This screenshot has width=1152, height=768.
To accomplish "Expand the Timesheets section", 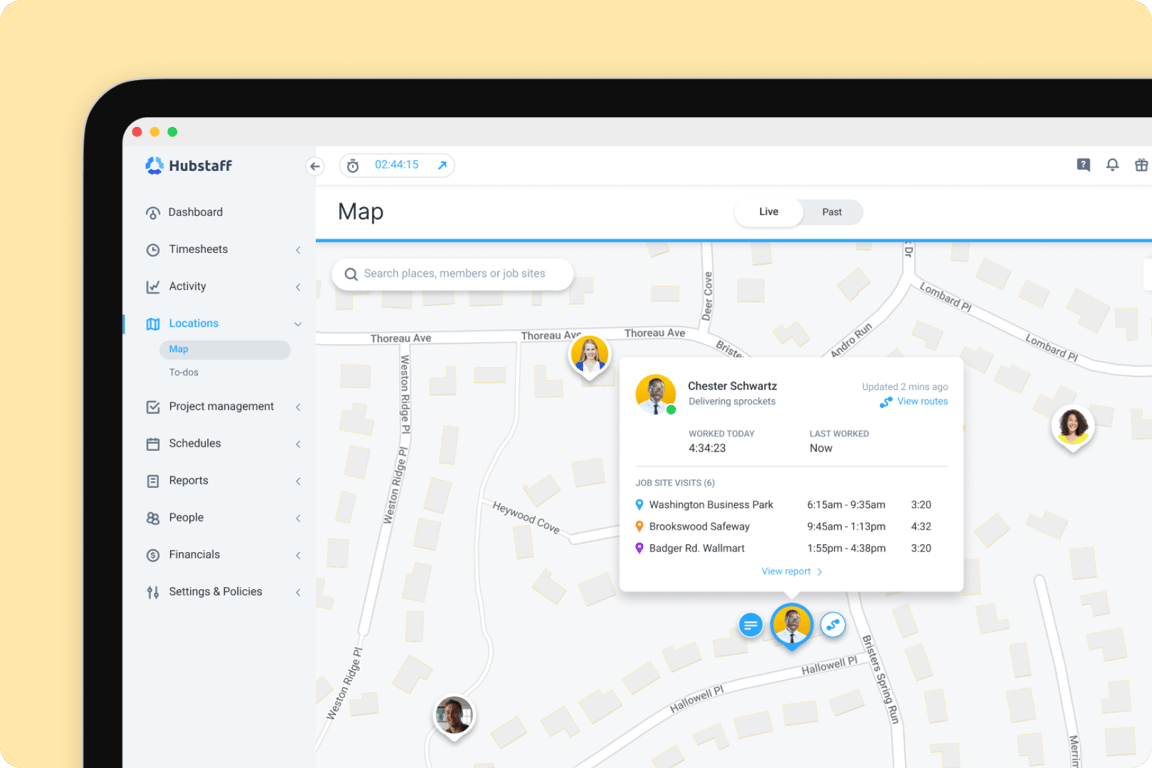I will tap(298, 249).
